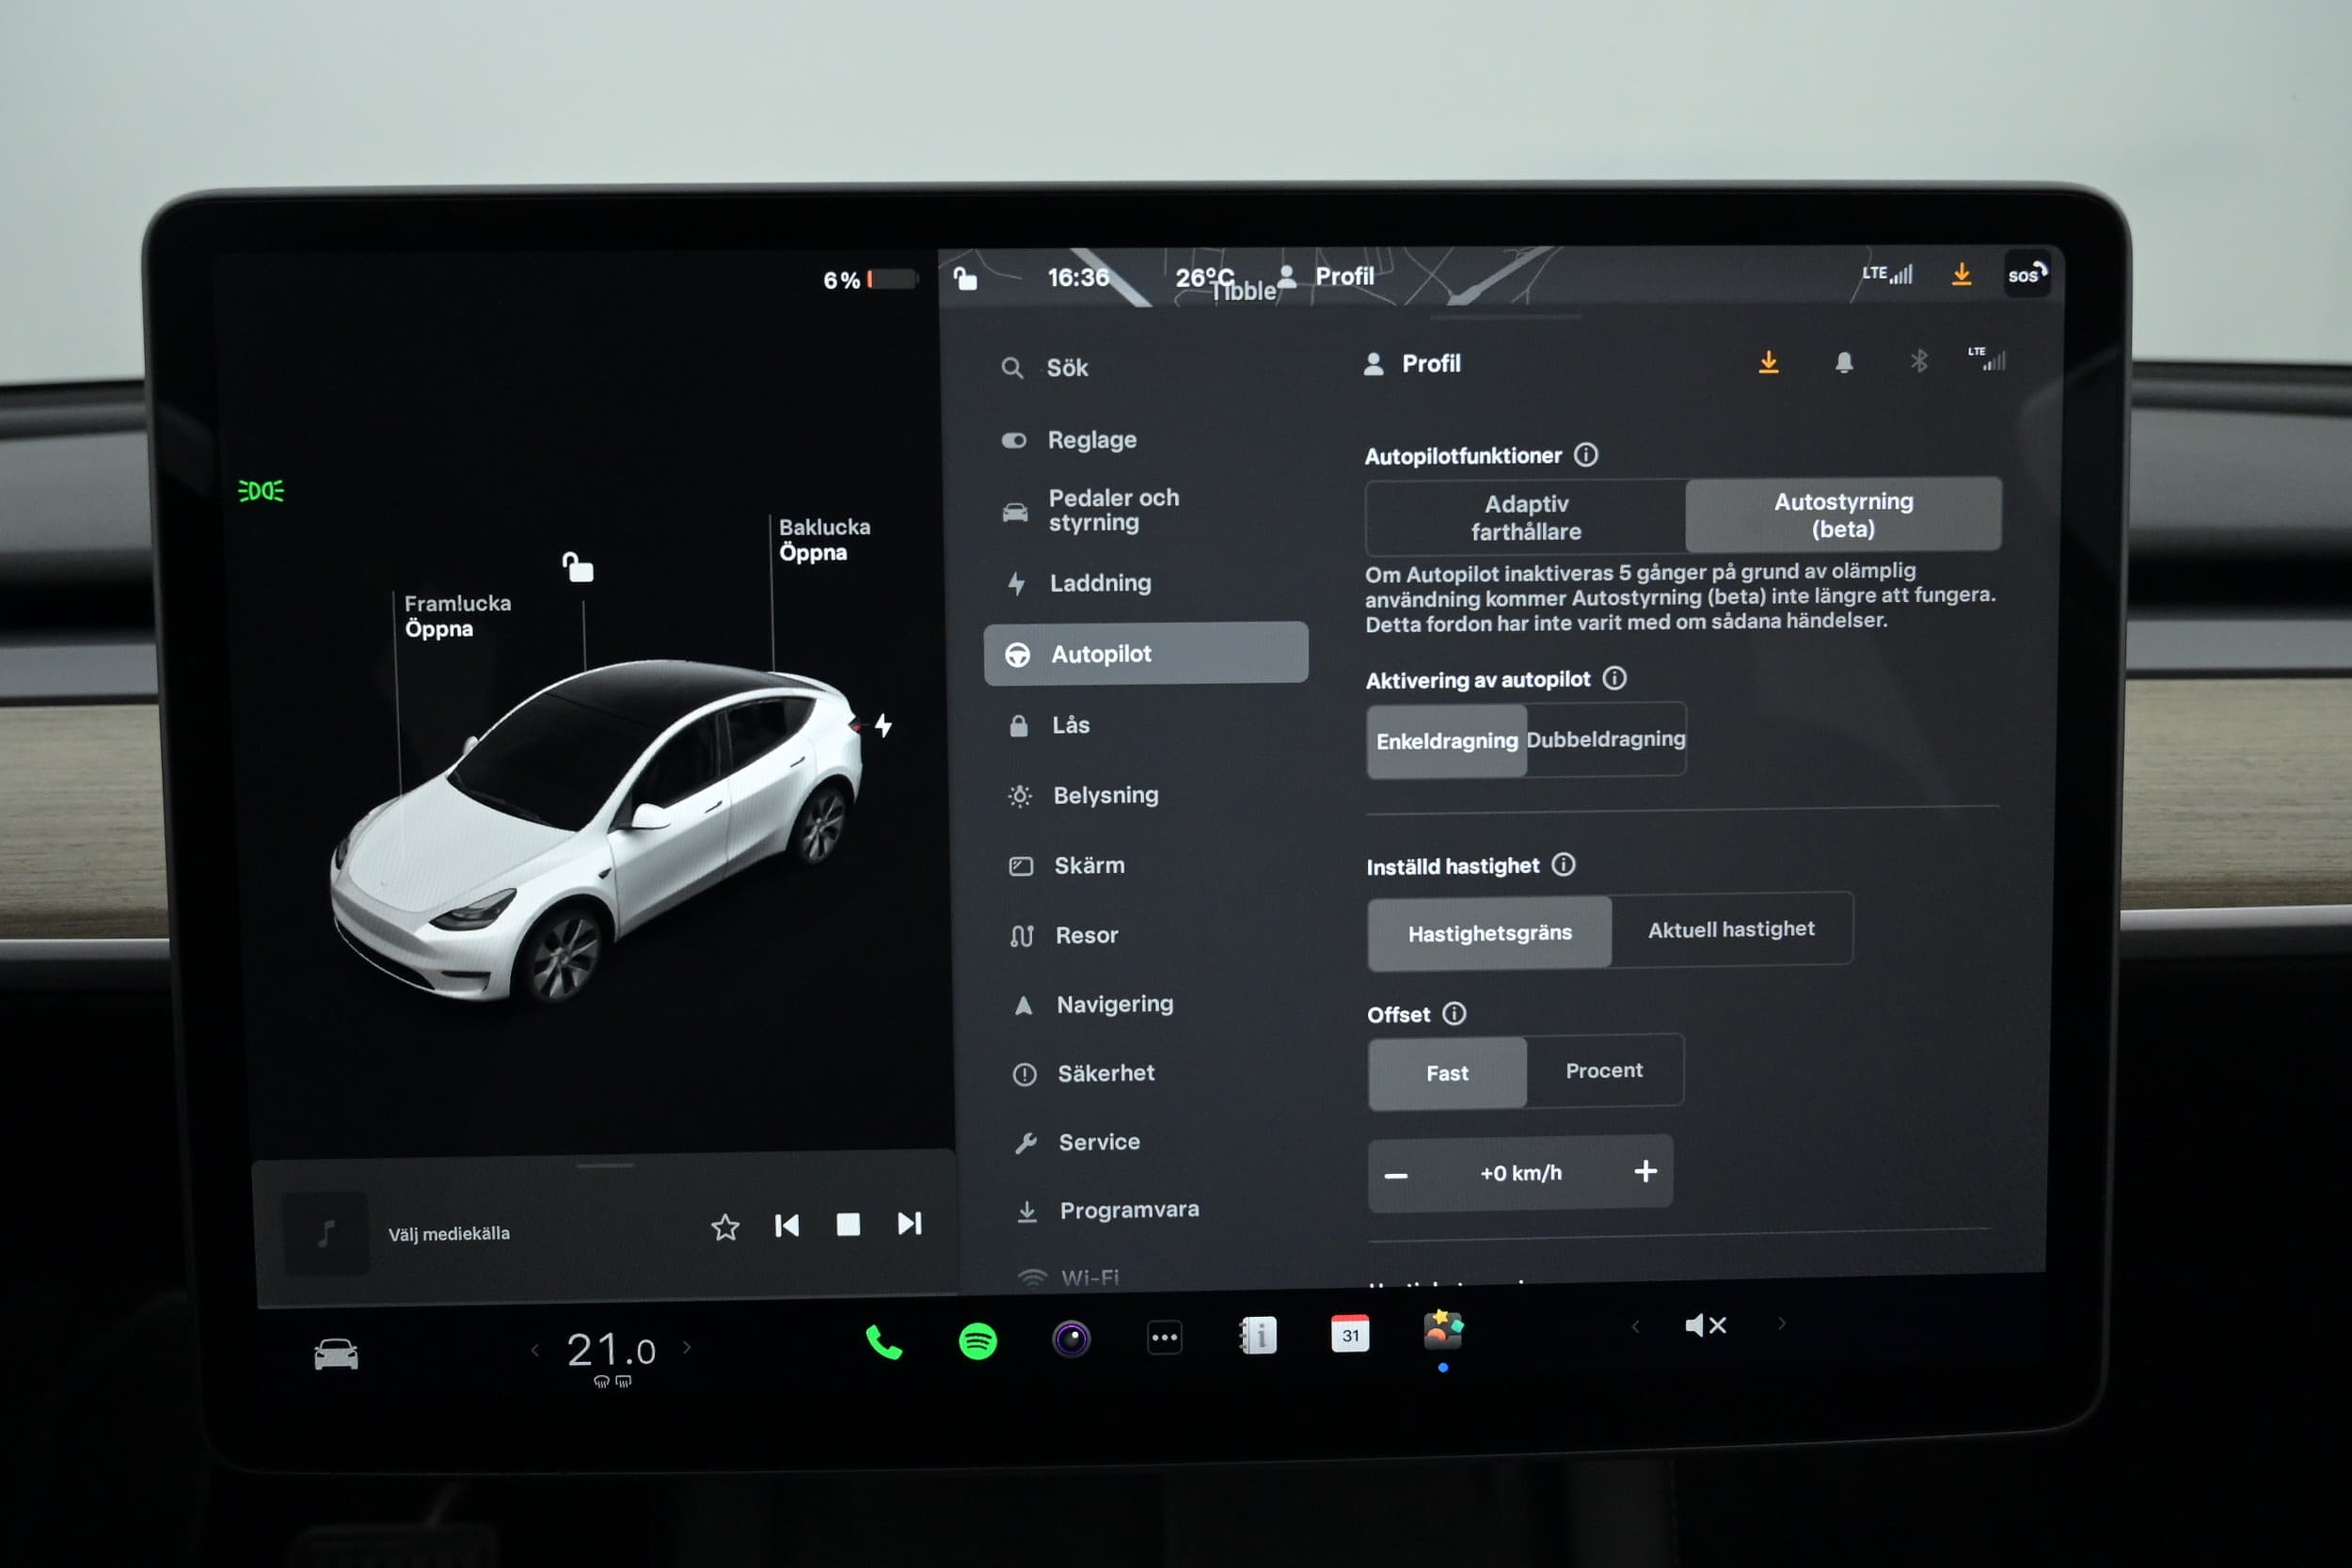Raise cabin temperature with the right arrow
Screen dimensions: 2352x1568
click(x=687, y=1348)
